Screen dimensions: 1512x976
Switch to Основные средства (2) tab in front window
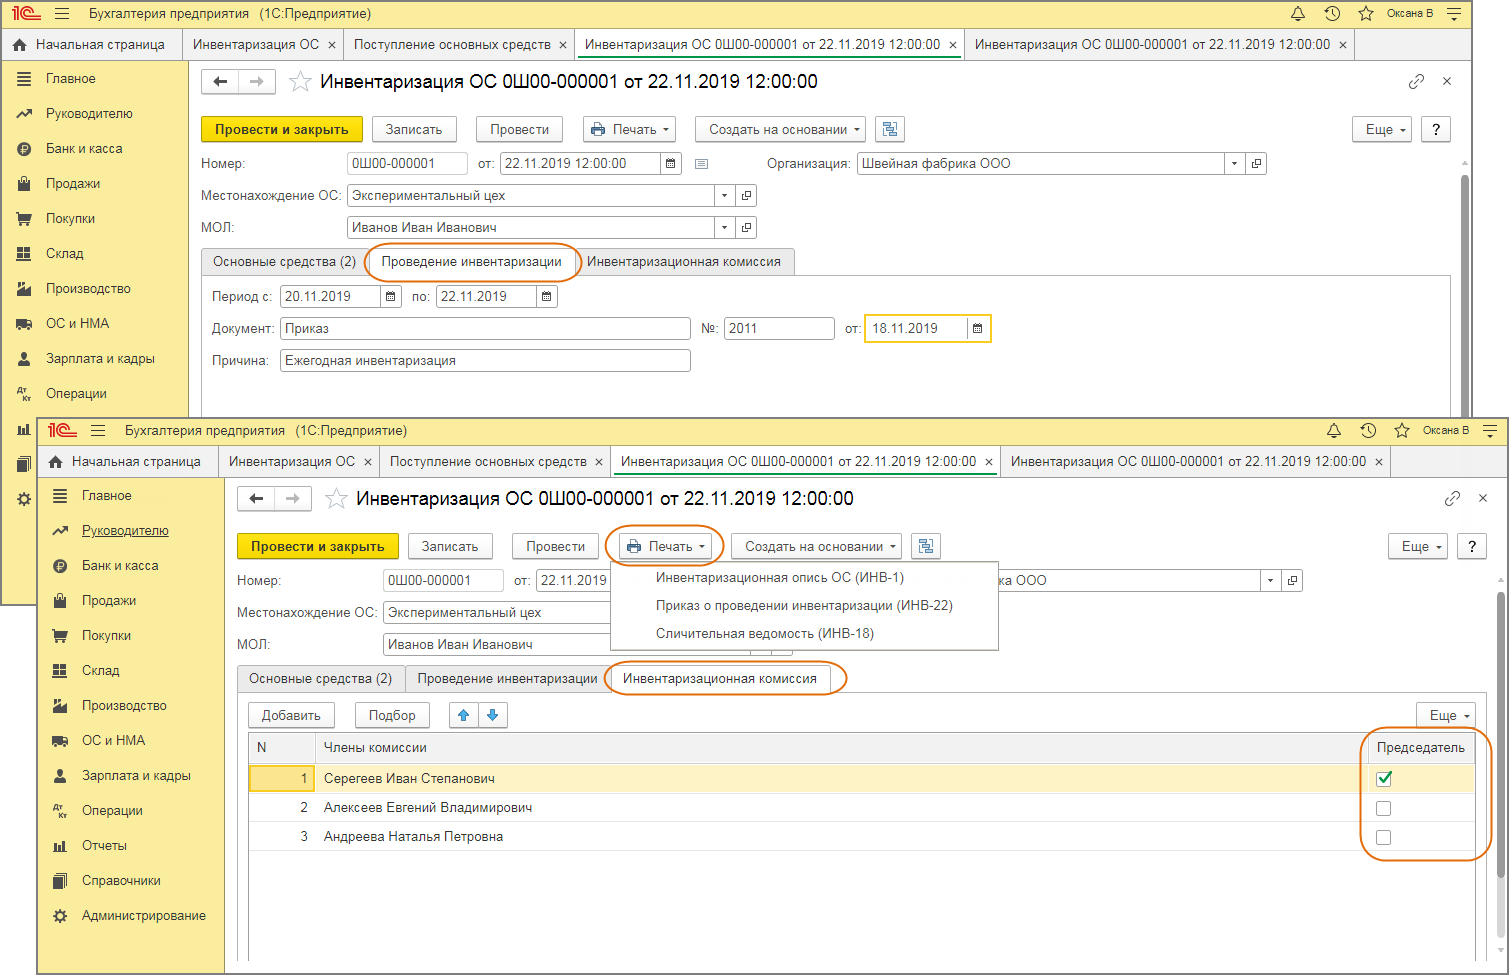pos(320,678)
